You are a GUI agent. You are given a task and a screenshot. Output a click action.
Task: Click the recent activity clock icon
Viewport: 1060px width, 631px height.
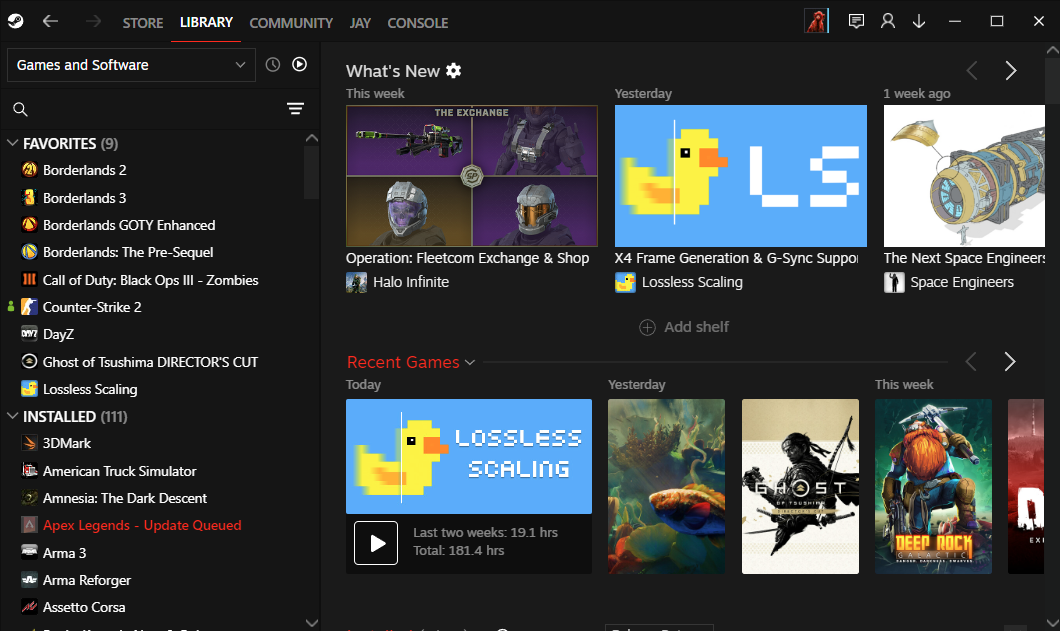pos(272,65)
